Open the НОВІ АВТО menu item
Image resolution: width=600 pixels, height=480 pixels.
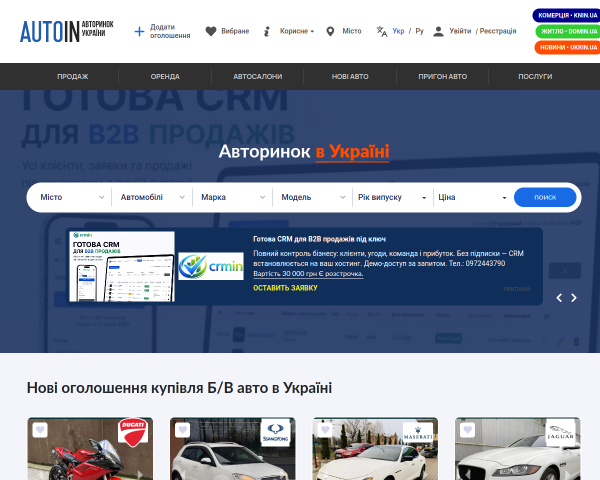pyautogui.click(x=350, y=77)
